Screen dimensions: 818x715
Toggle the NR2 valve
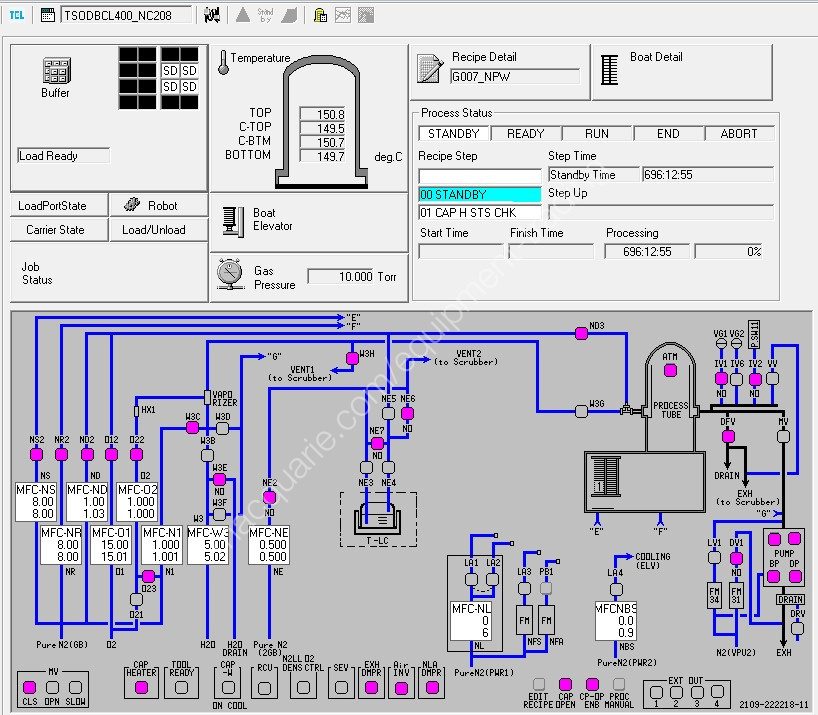click(x=62, y=454)
